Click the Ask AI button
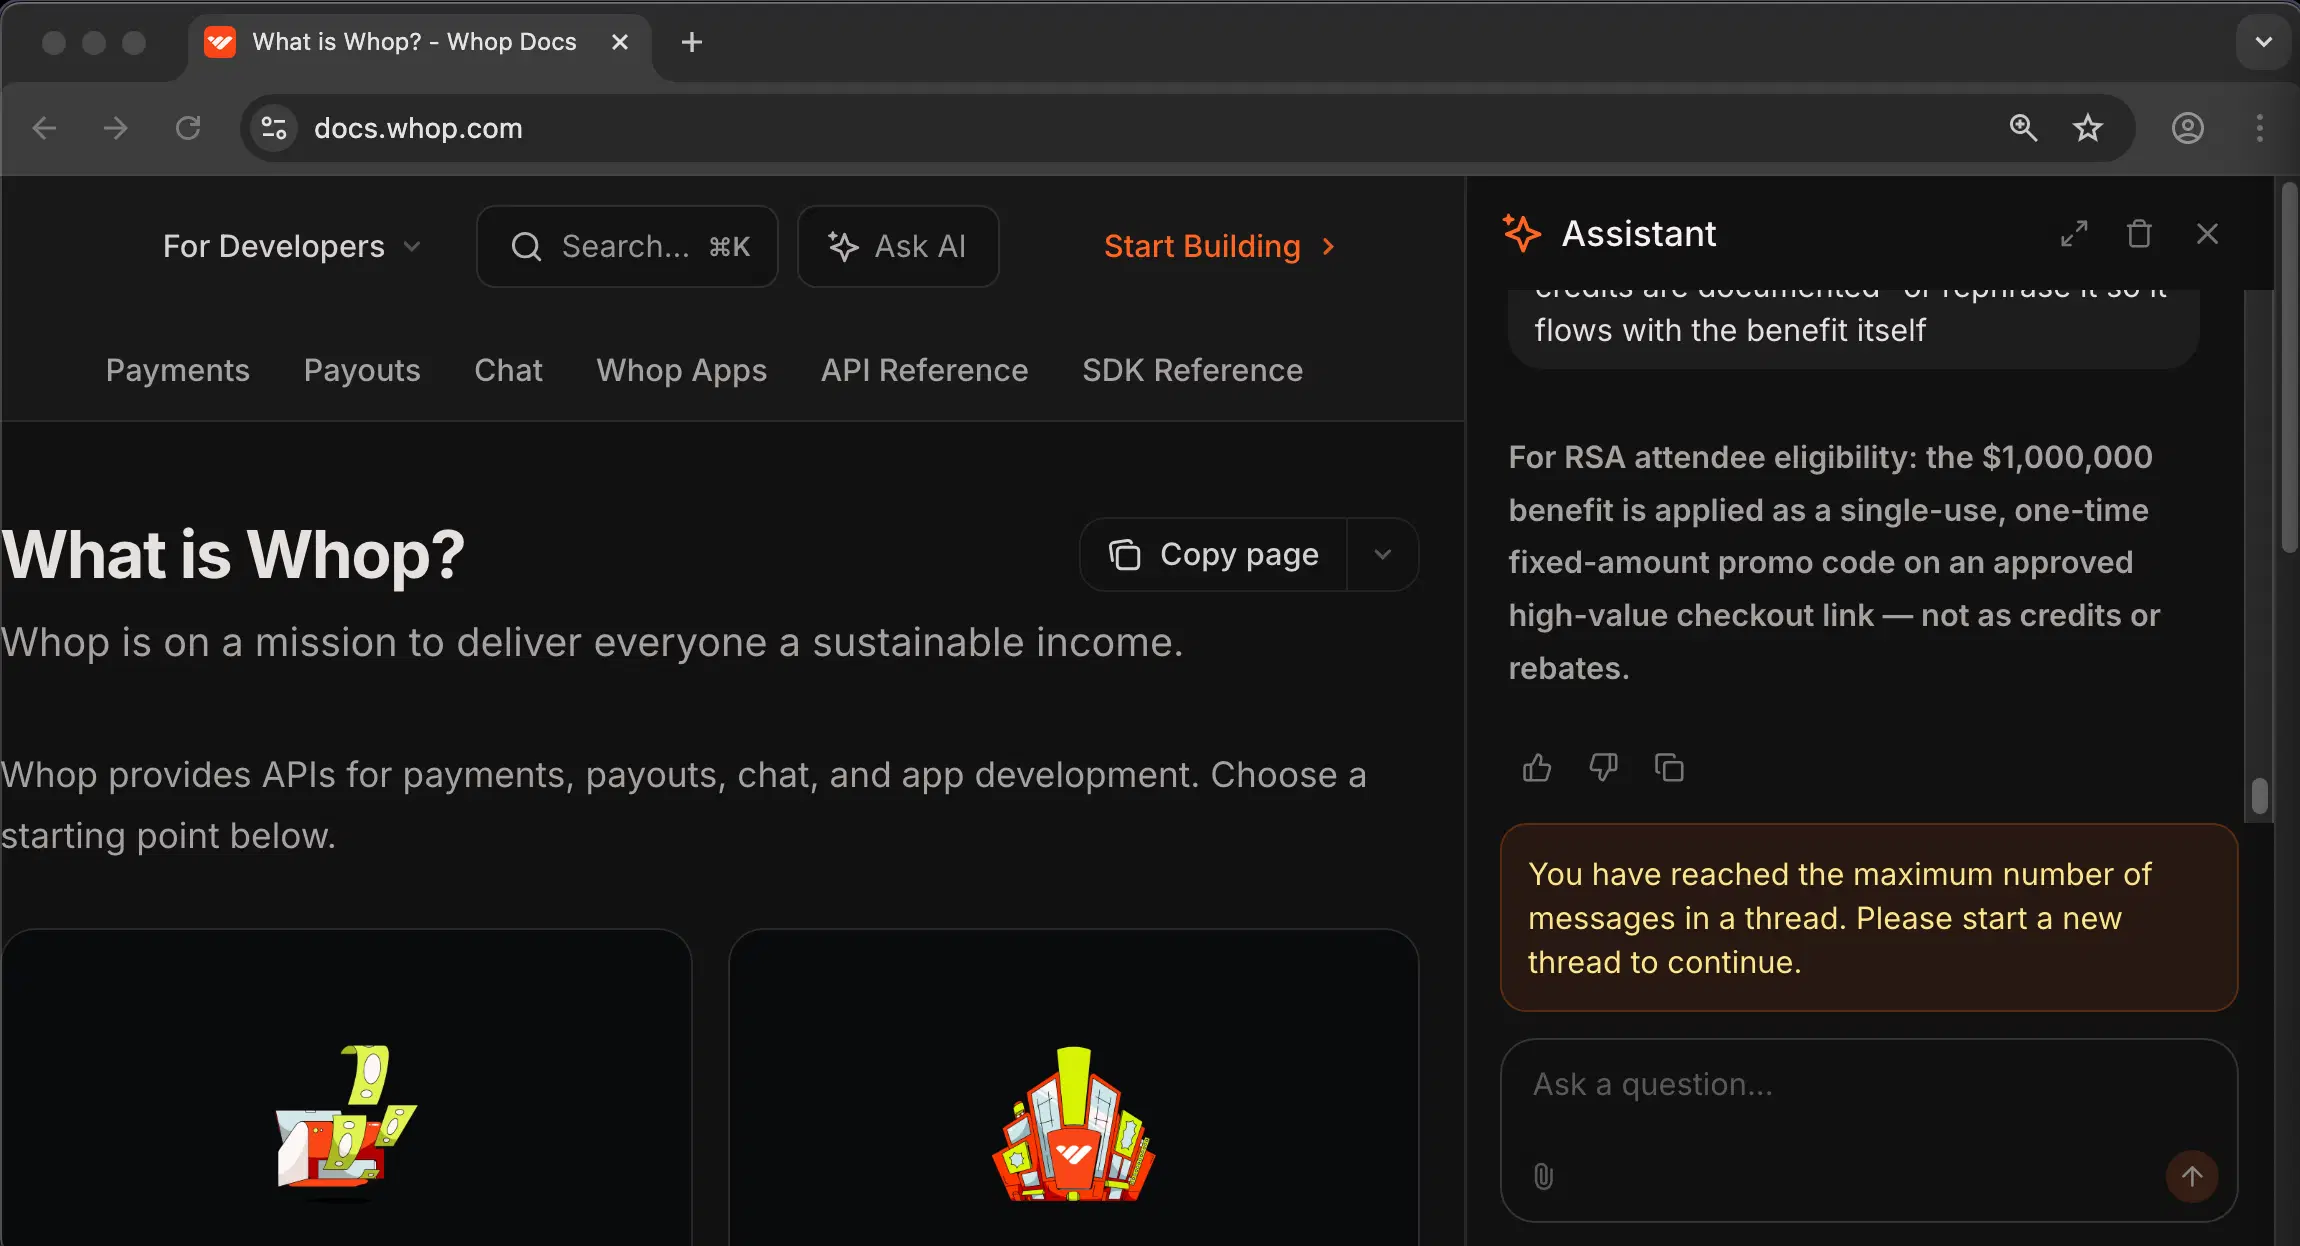This screenshot has height=1246, width=2300. tap(897, 246)
